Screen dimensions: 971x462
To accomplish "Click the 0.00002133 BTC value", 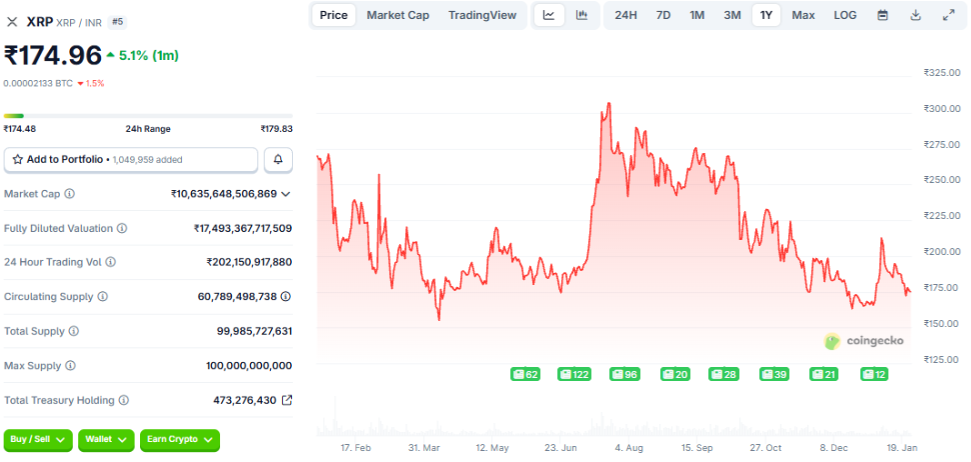I will pos(38,83).
